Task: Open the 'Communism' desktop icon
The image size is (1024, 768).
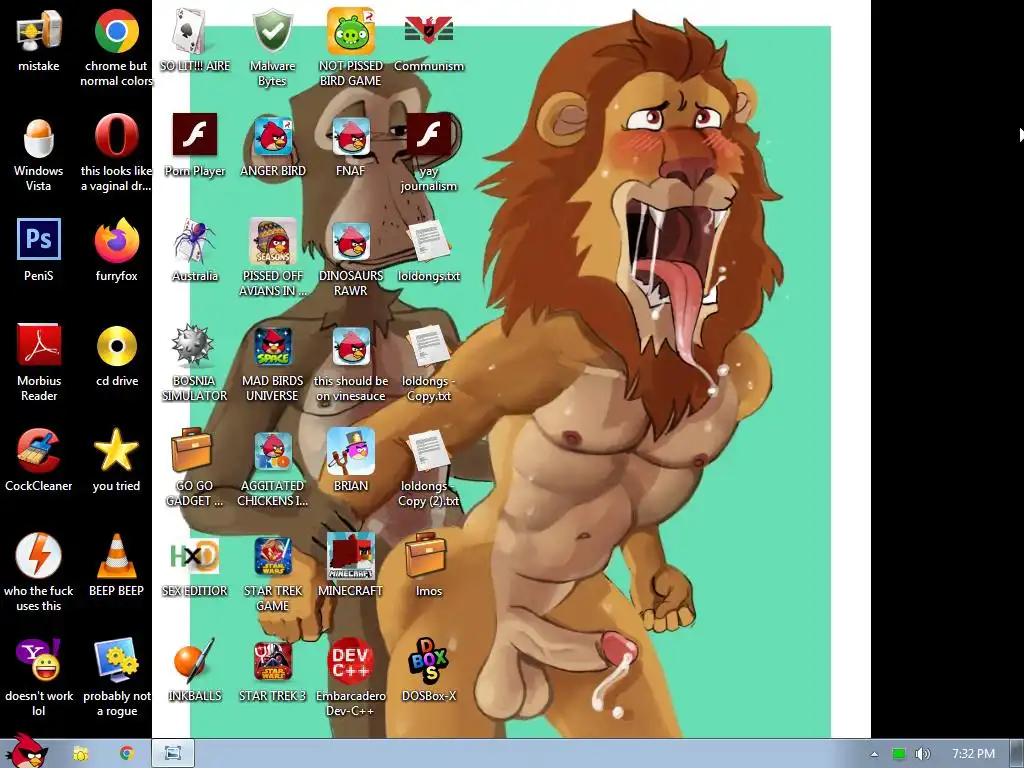Action: pos(428,31)
